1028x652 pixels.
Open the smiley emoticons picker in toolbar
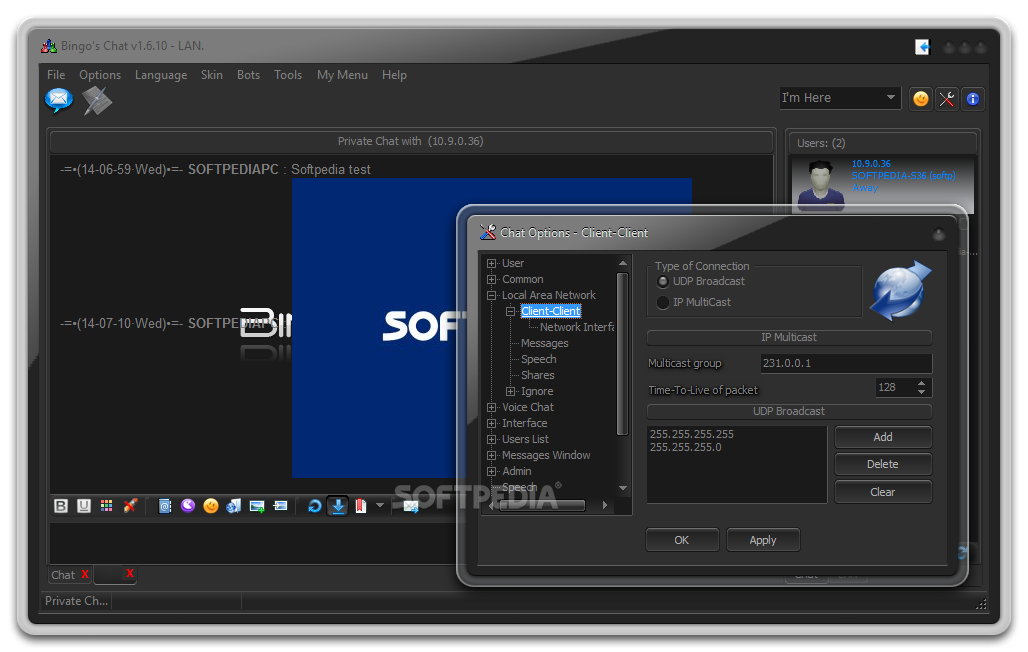click(210, 506)
